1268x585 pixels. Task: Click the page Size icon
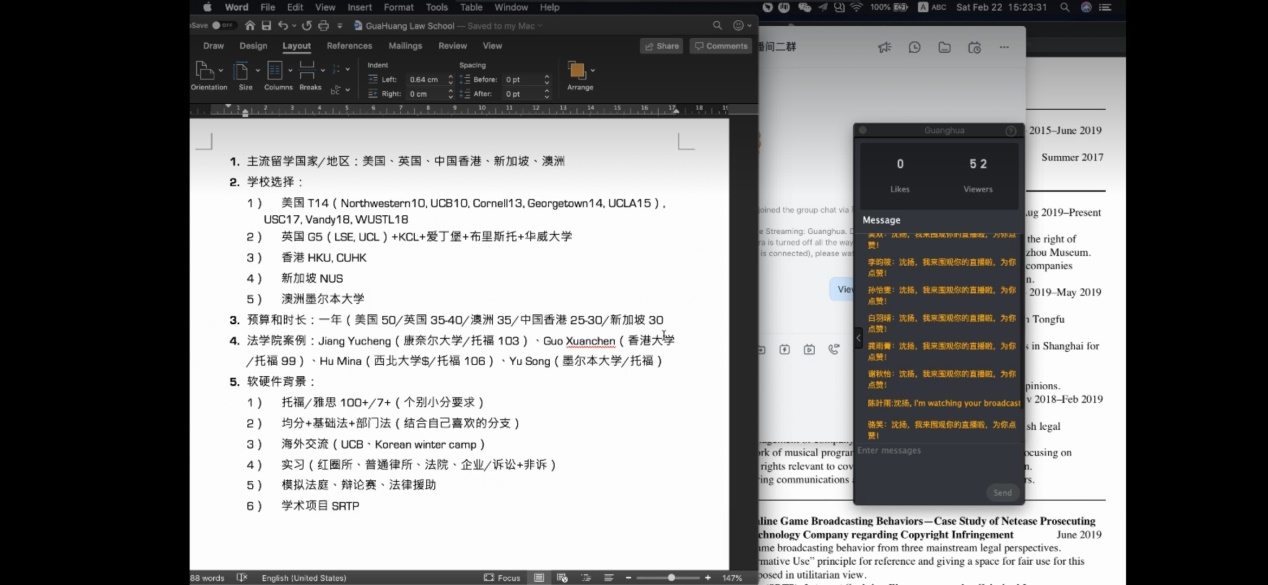coord(243,72)
